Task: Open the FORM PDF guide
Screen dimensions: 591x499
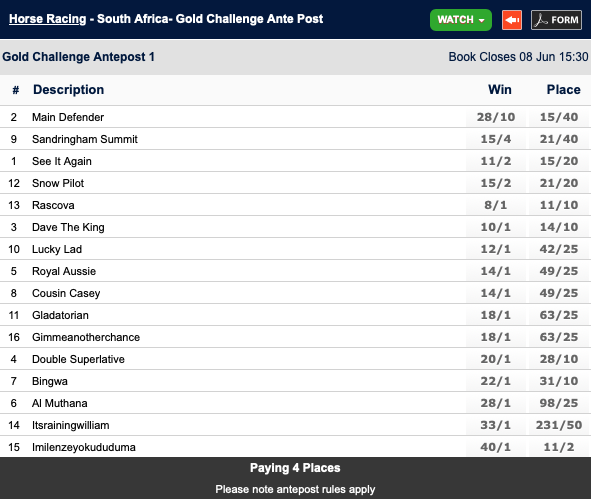Action: point(556,20)
